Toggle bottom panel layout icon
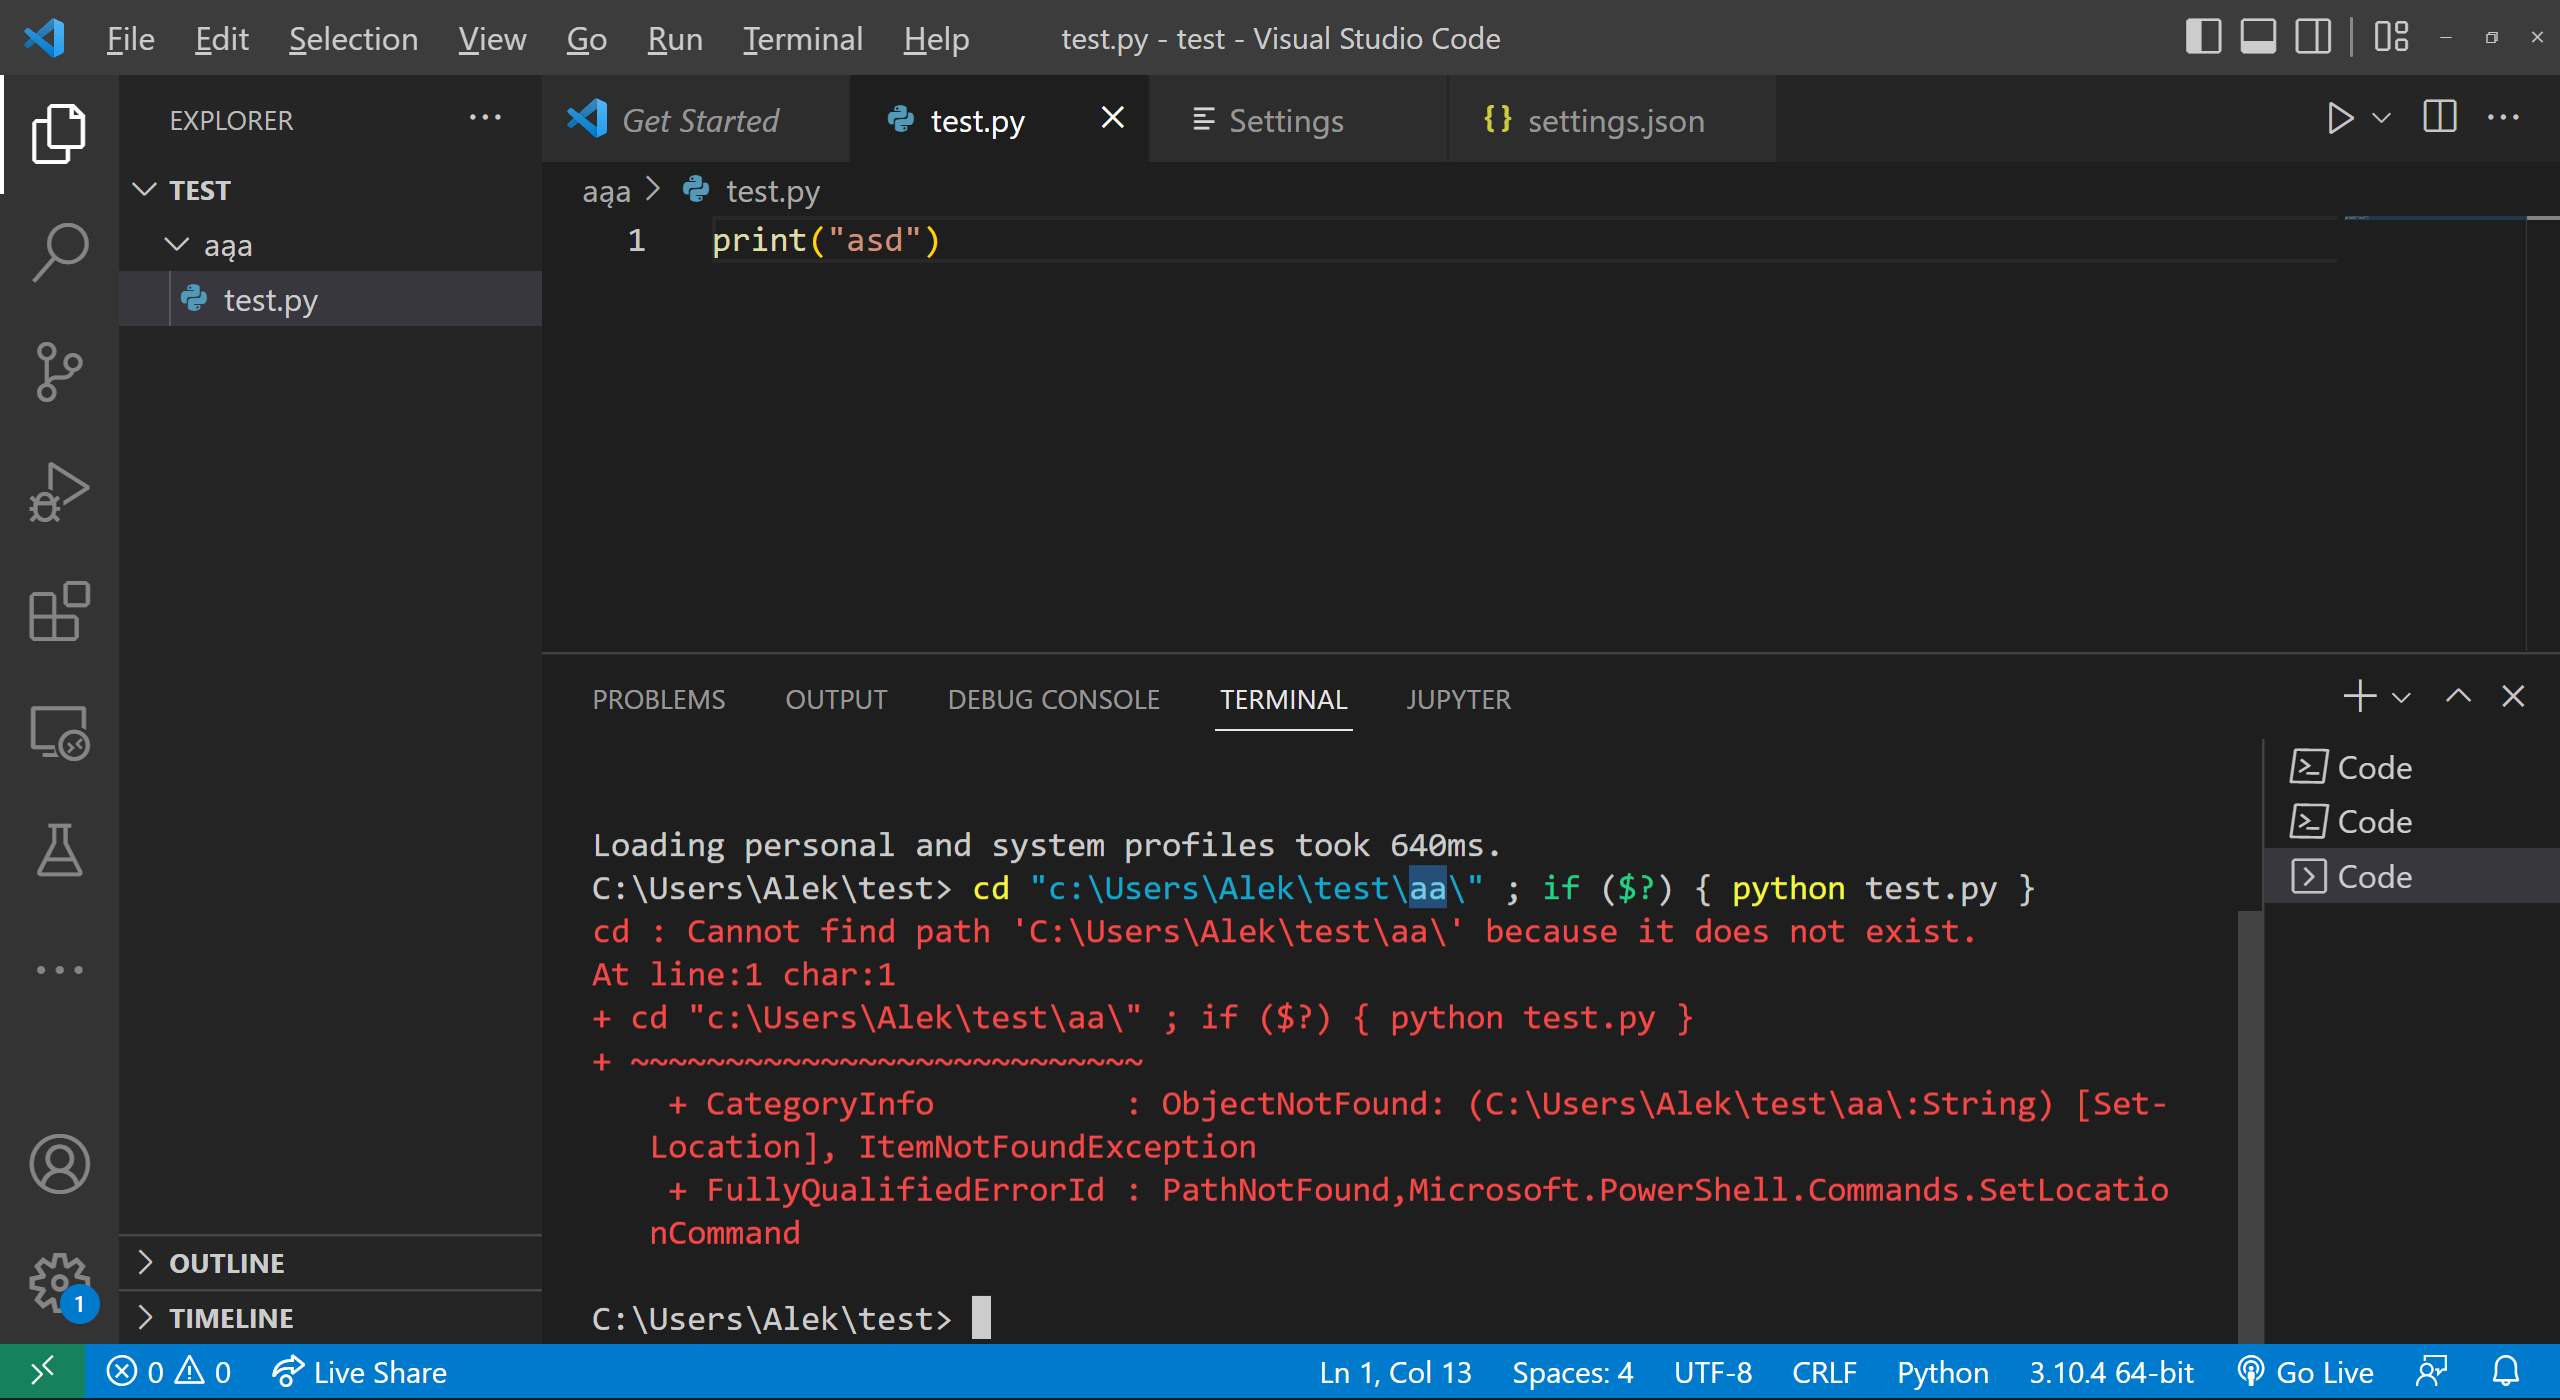 coord(2258,38)
